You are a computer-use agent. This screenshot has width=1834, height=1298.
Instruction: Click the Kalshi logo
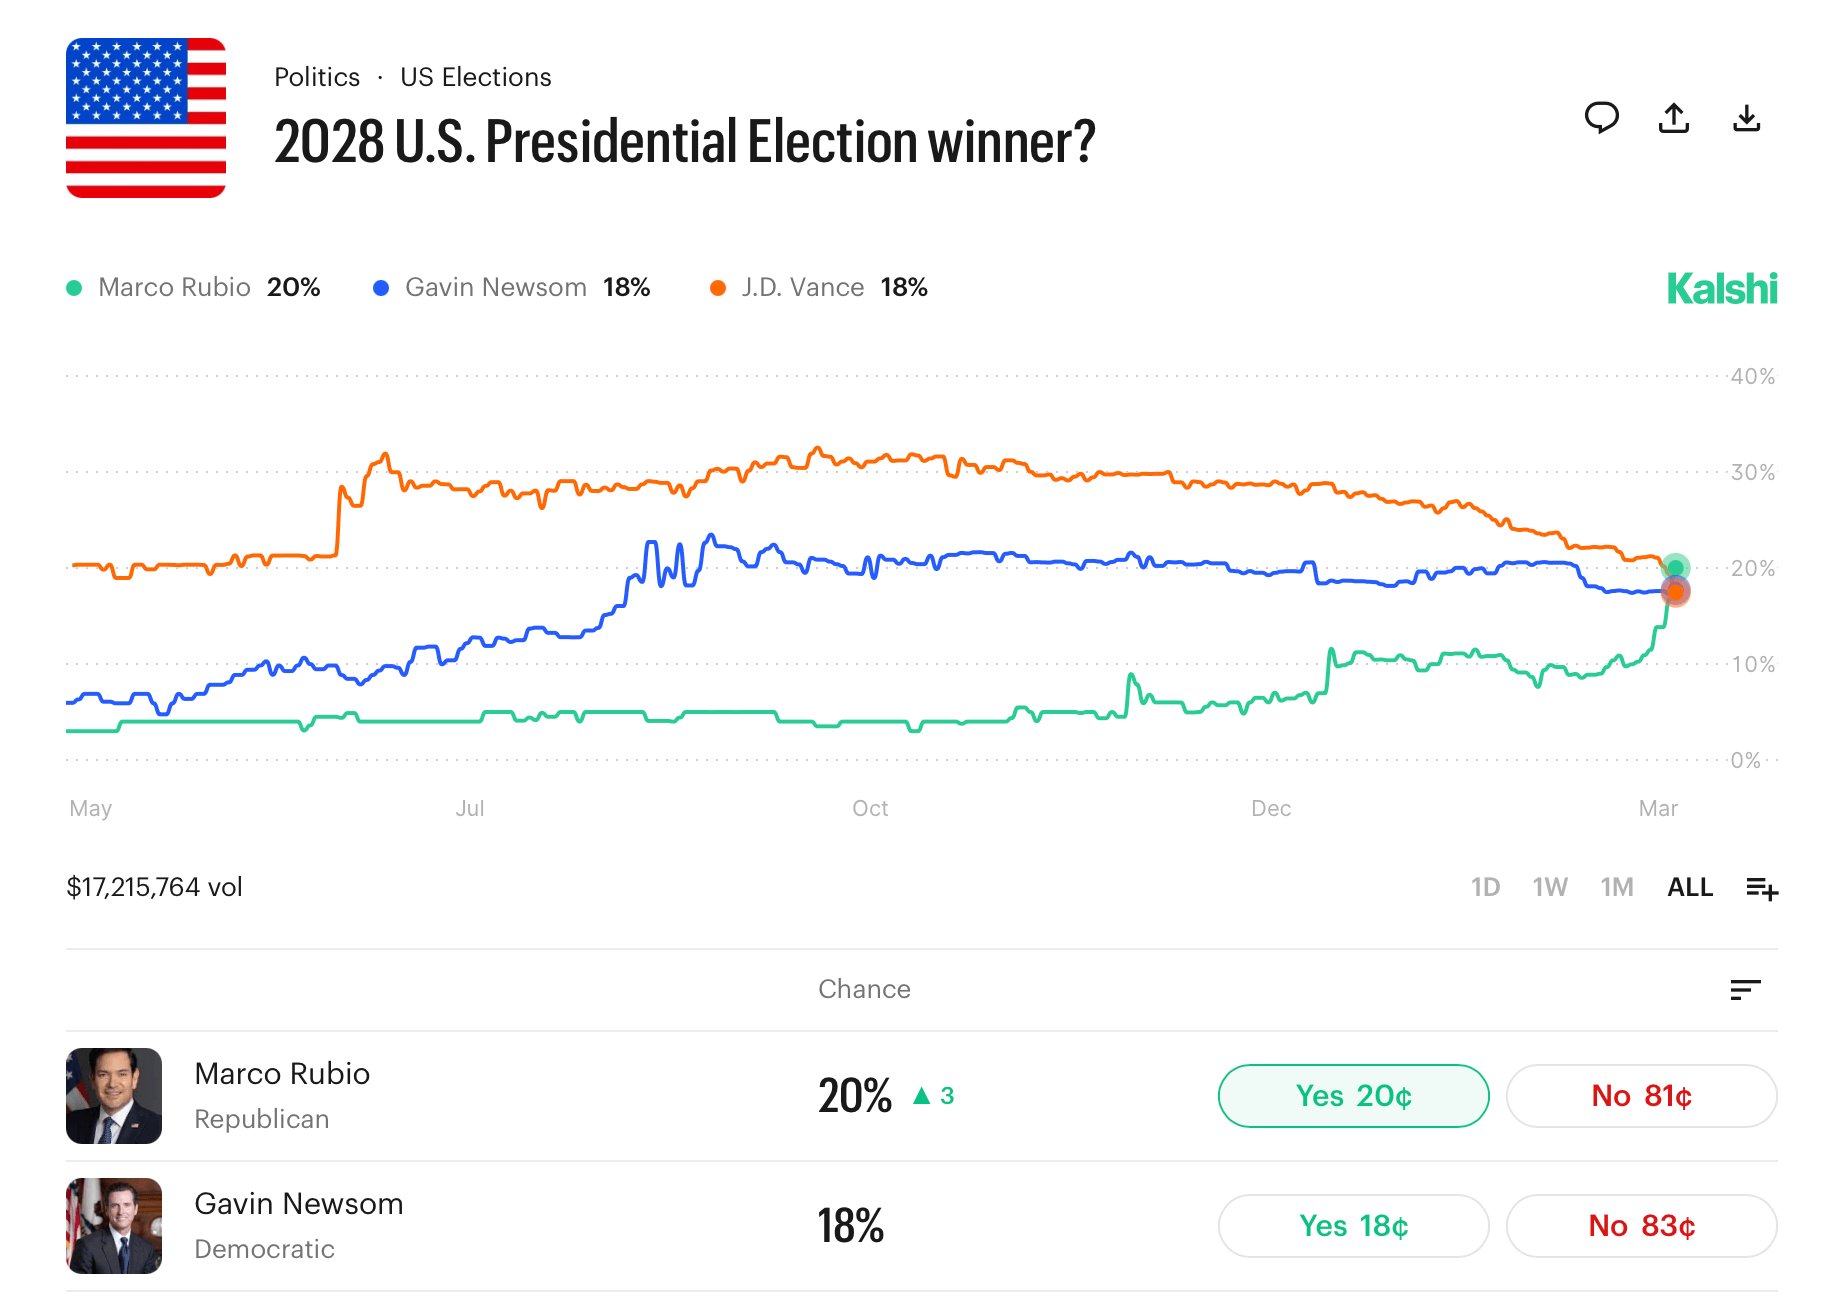[1722, 288]
